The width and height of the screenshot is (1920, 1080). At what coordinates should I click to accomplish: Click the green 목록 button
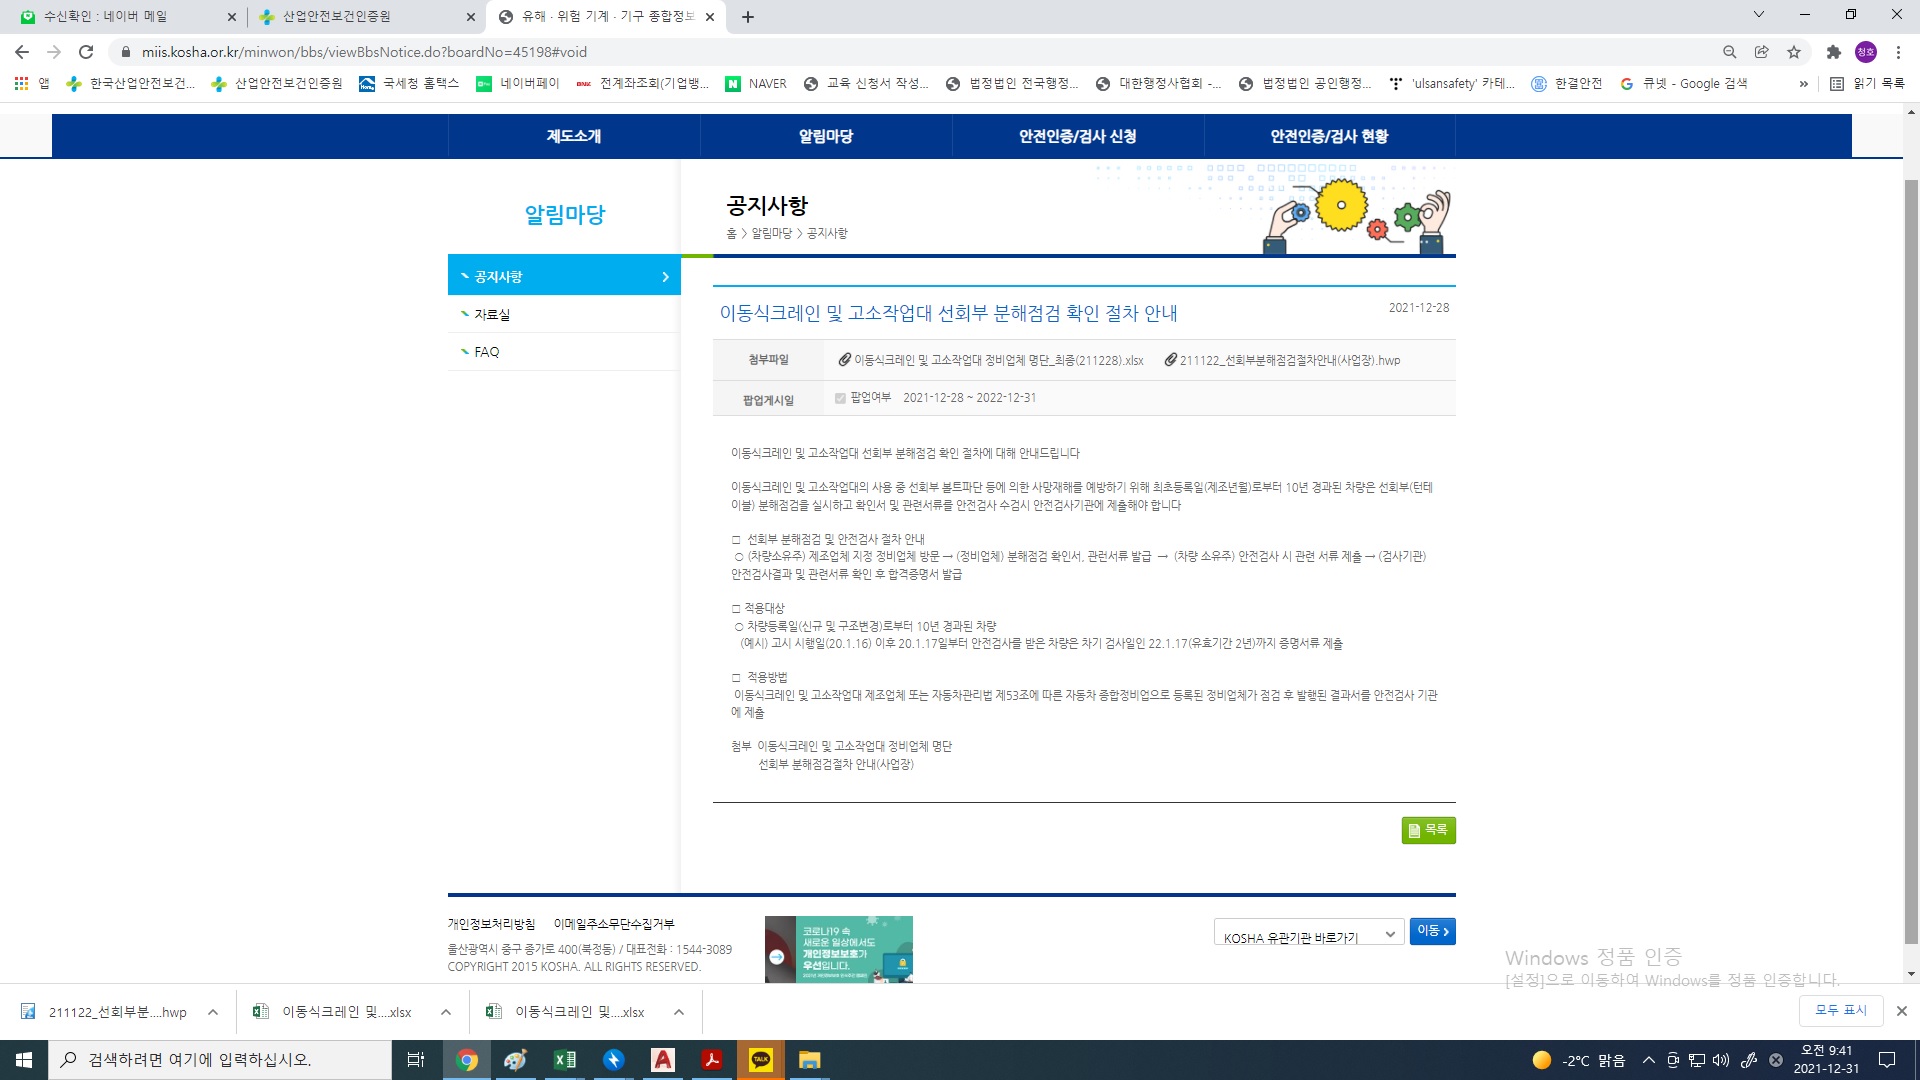[1428, 830]
